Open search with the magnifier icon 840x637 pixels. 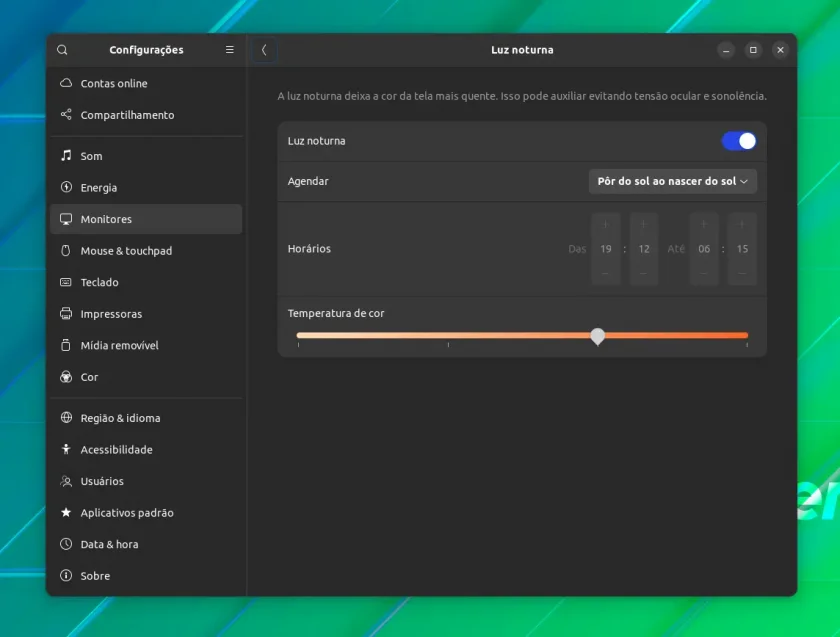[62, 50]
